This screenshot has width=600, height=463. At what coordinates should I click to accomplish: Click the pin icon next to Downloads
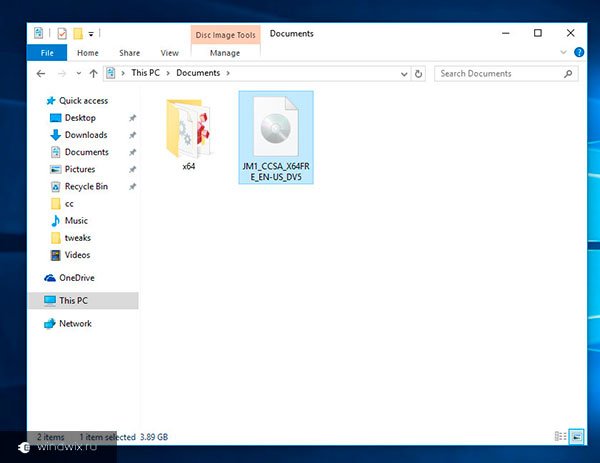132,135
